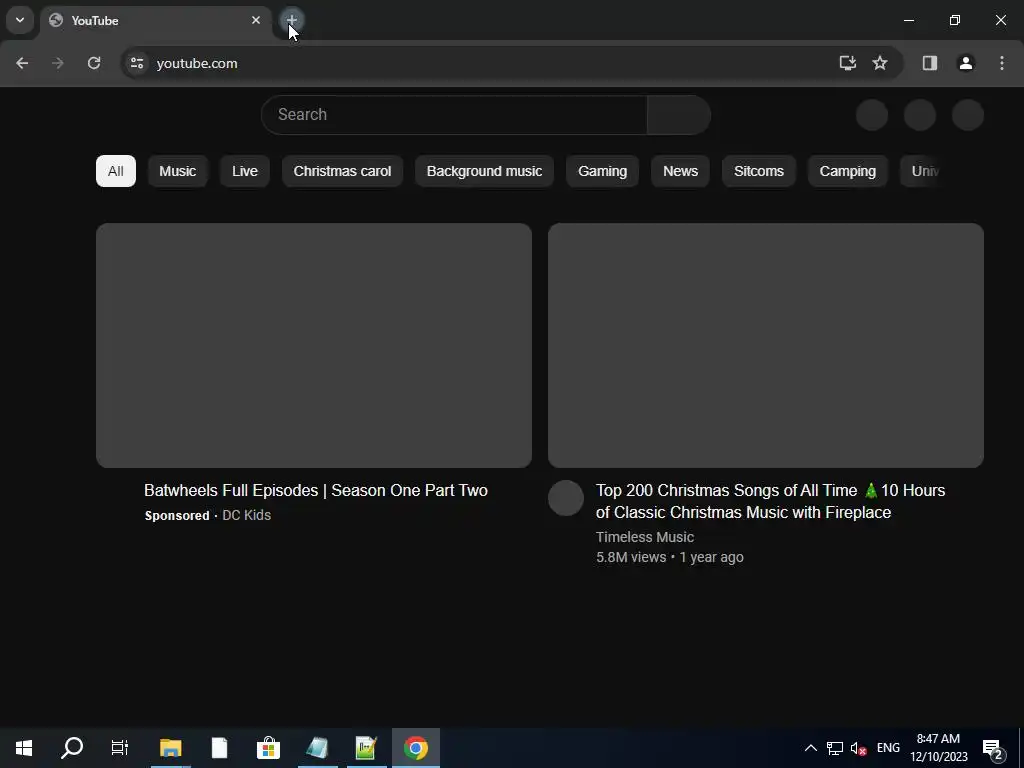Click the Timeless Music channel avatar

(x=566, y=498)
